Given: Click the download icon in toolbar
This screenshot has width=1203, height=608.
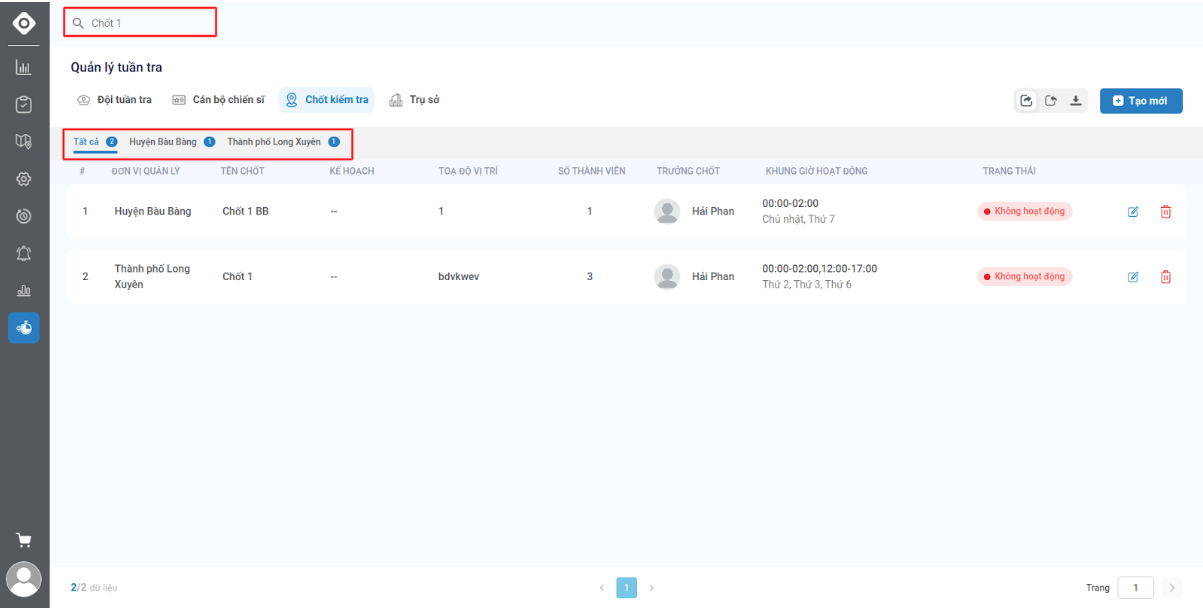Looking at the screenshot, I should tap(1076, 101).
